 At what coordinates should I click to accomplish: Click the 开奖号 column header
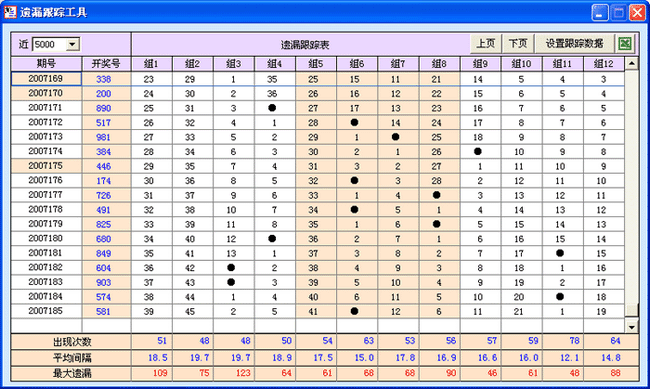[x=106, y=64]
